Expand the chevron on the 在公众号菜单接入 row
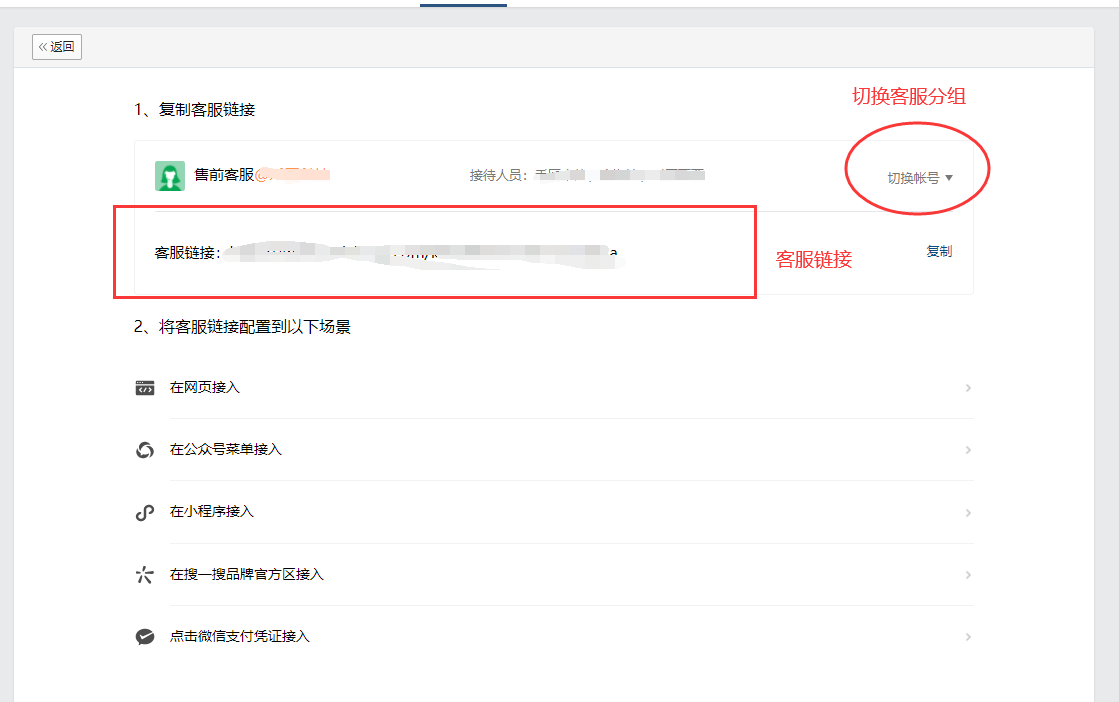The image size is (1119, 702). tap(967, 450)
